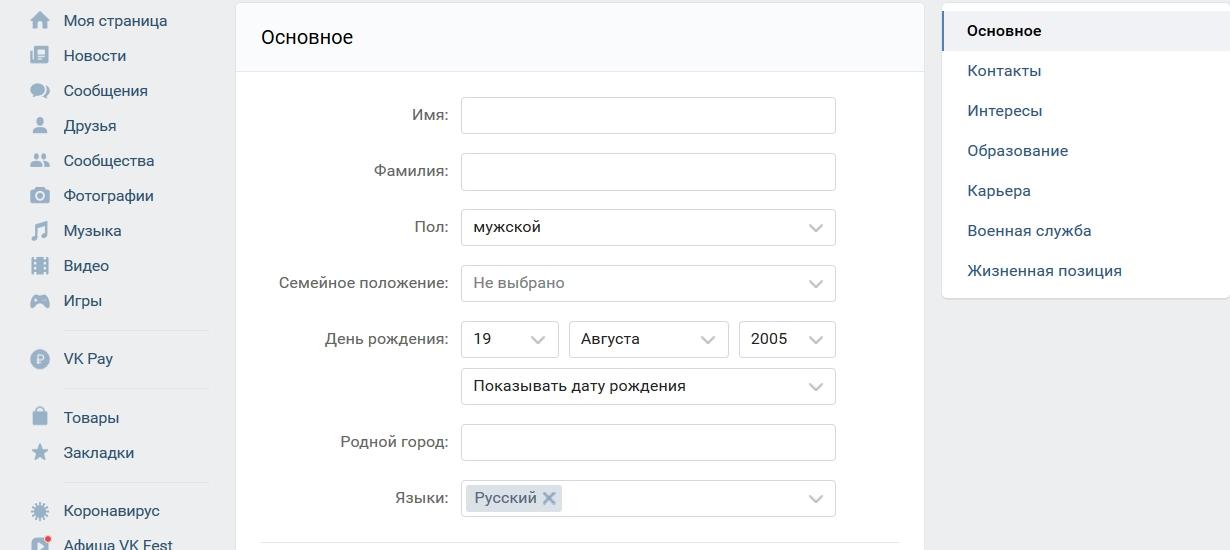1230x550 pixels.
Task: Choose birth month dropdown Августа
Action: pos(648,339)
